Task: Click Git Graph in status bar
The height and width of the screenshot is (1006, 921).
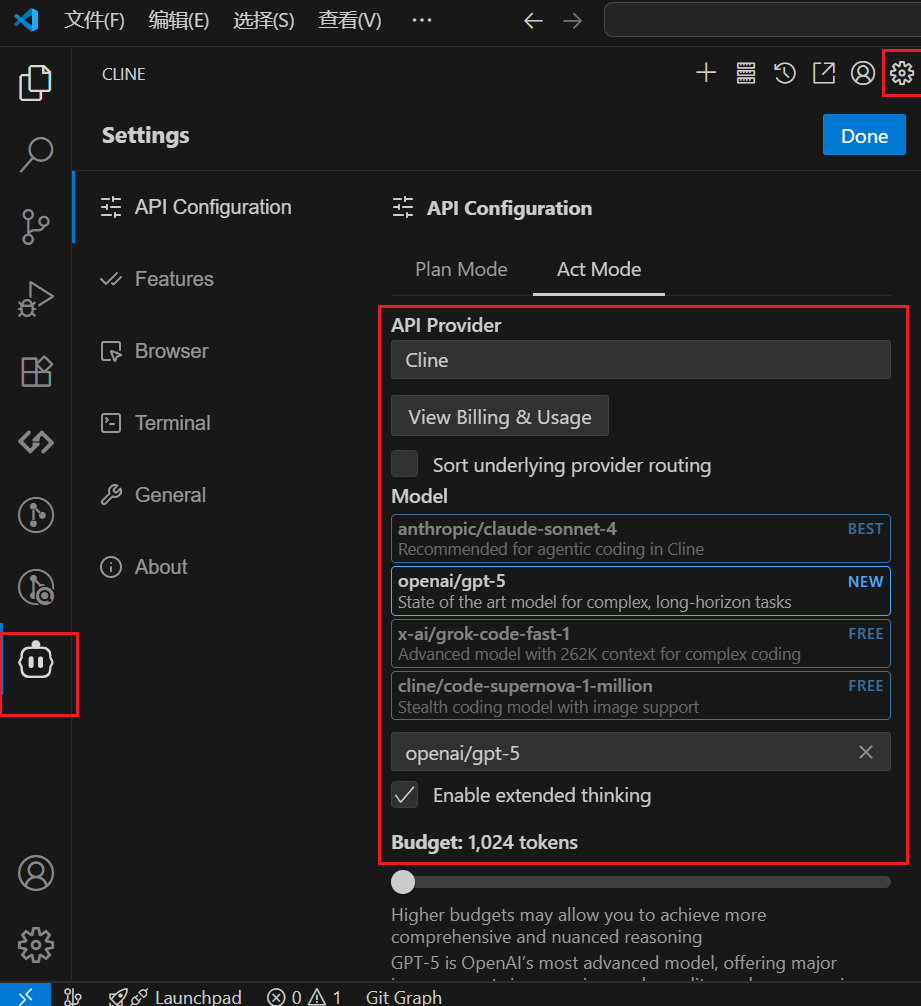Action: [403, 996]
